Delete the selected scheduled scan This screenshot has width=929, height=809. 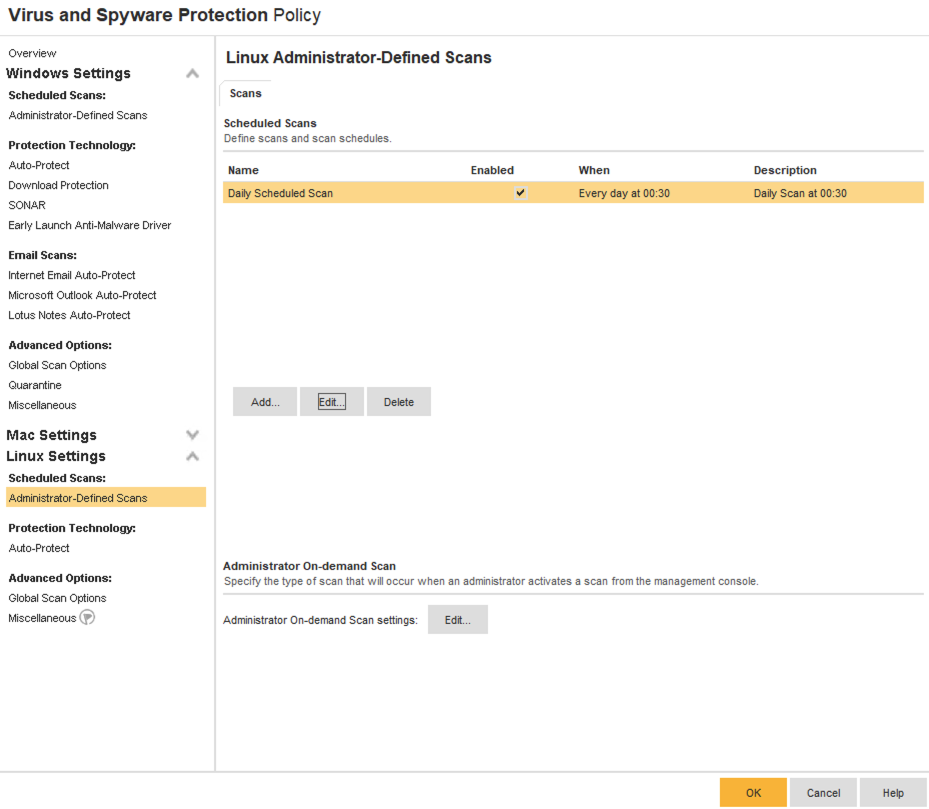398,402
